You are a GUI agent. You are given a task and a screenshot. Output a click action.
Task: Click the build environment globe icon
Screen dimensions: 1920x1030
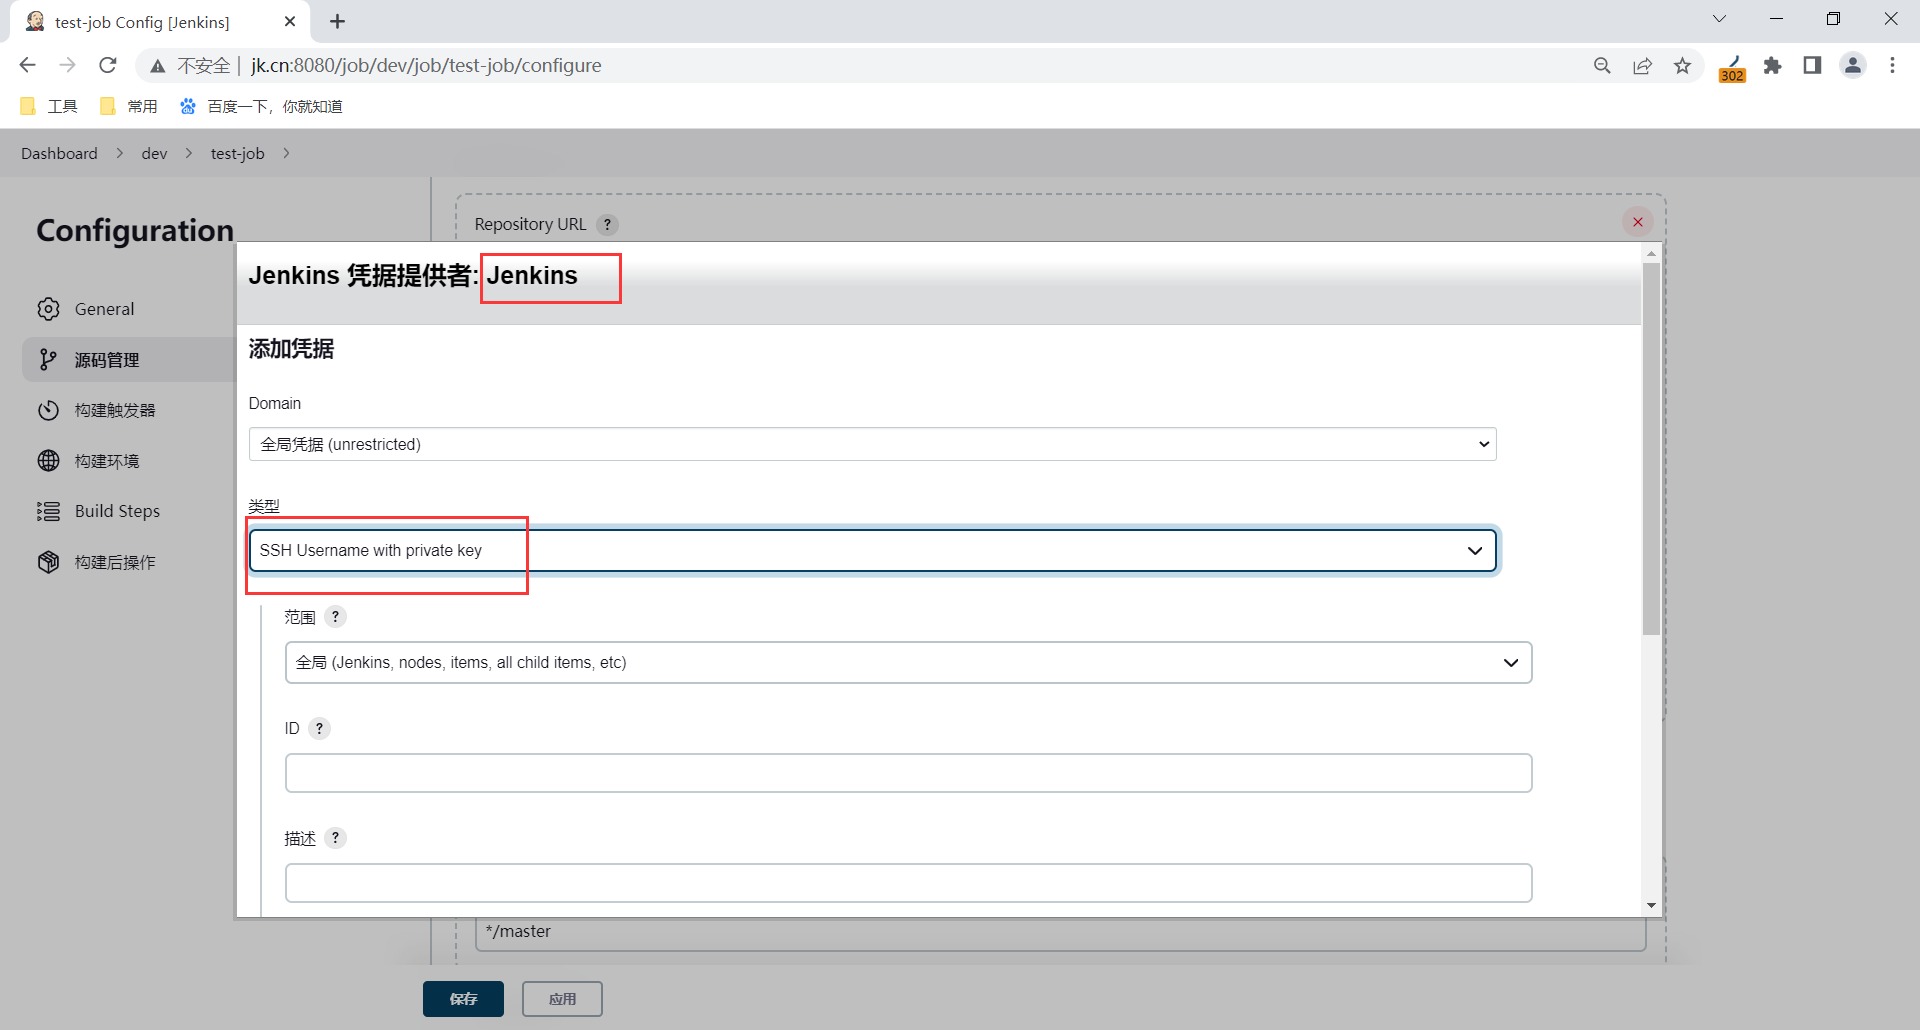point(48,461)
